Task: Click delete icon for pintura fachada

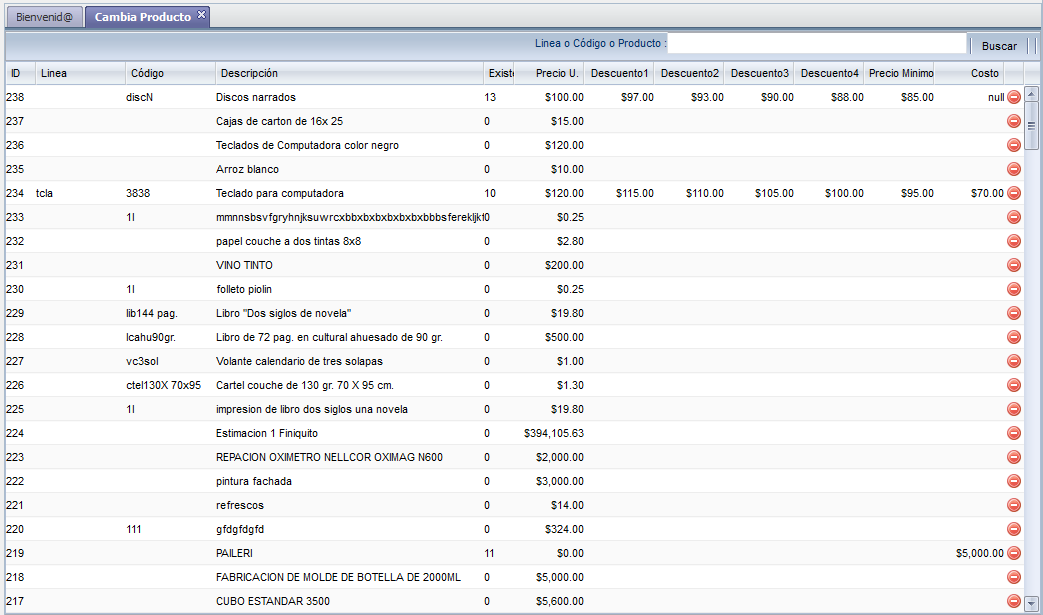Action: [1013, 481]
